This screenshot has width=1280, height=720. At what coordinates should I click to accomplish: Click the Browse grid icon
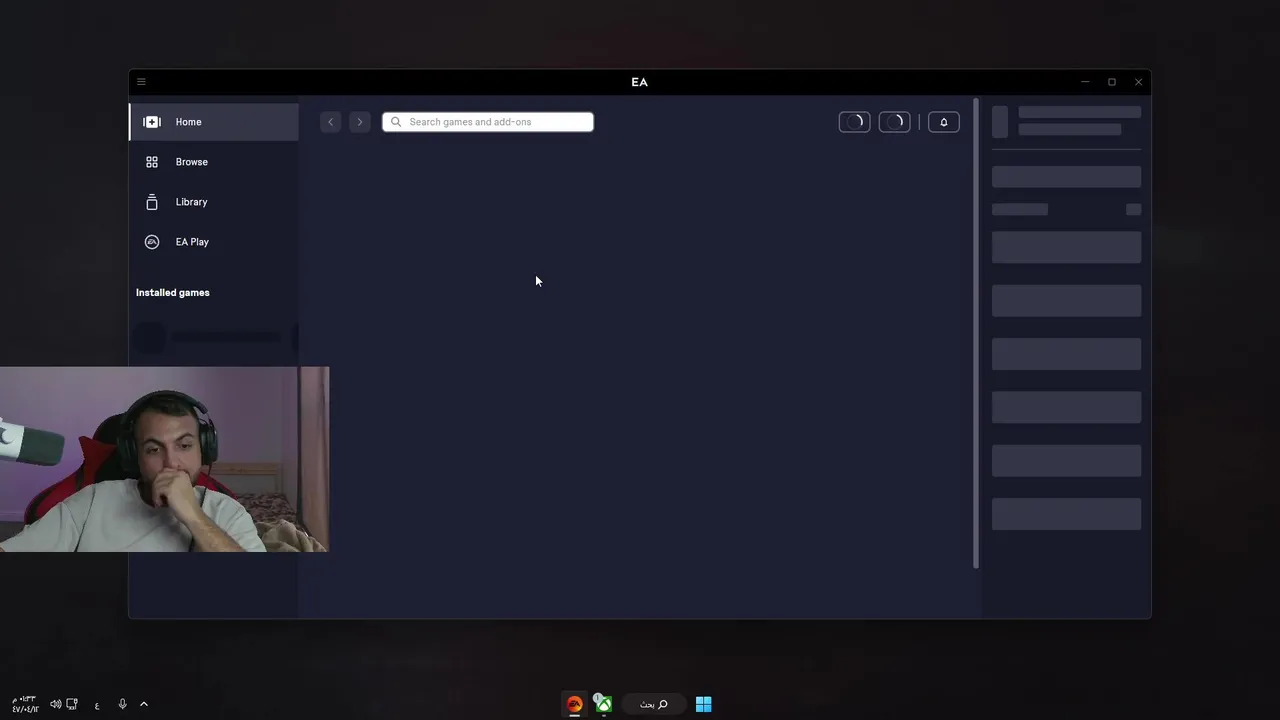click(152, 162)
